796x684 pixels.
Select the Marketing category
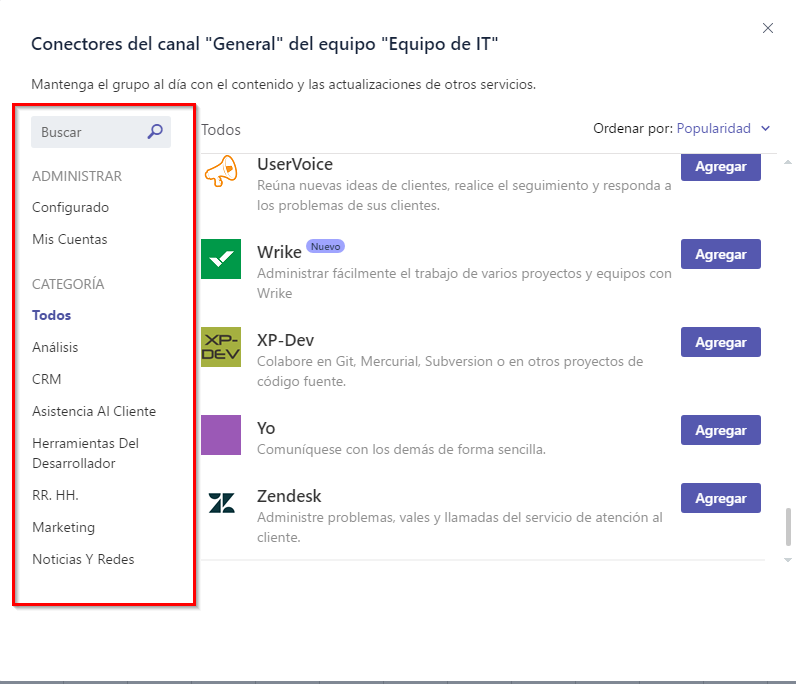click(63, 527)
